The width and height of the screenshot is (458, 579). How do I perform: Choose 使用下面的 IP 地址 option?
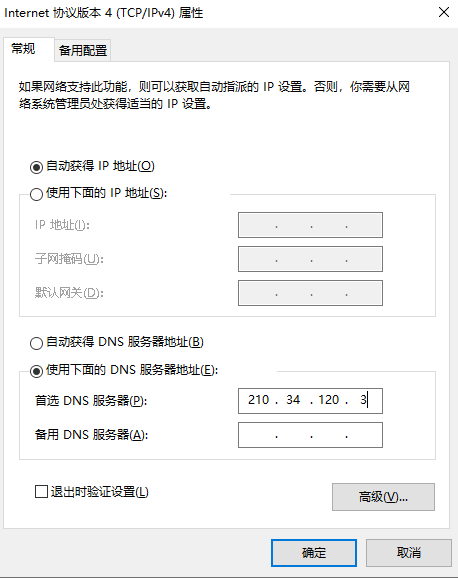coord(36,194)
